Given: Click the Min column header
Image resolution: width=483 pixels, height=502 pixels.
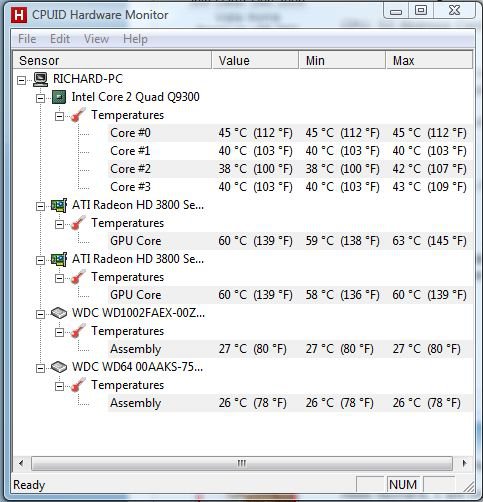Looking at the screenshot, I should [x=342, y=60].
